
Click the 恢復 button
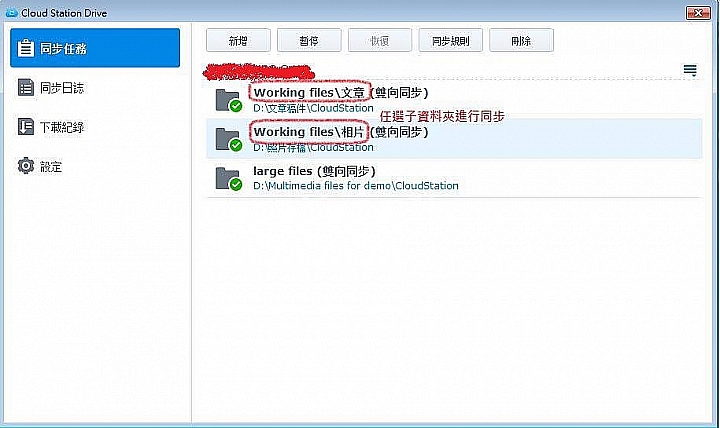pyautogui.click(x=380, y=40)
